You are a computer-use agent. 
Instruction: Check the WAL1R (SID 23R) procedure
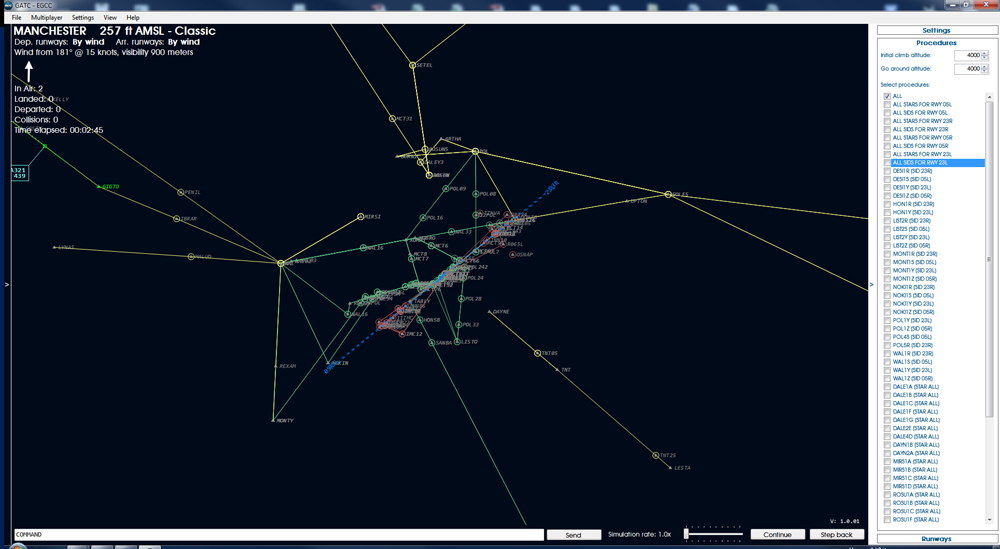[887, 354]
